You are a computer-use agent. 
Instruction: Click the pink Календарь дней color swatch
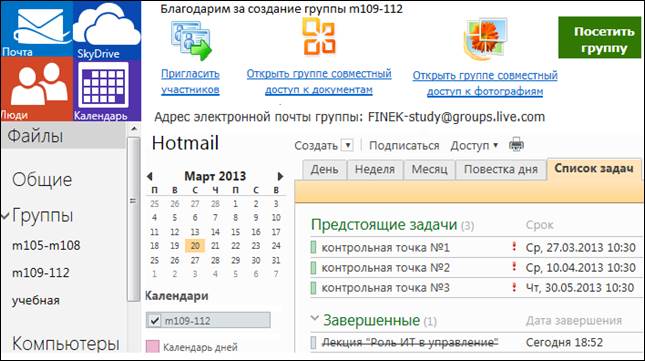pos(153,347)
